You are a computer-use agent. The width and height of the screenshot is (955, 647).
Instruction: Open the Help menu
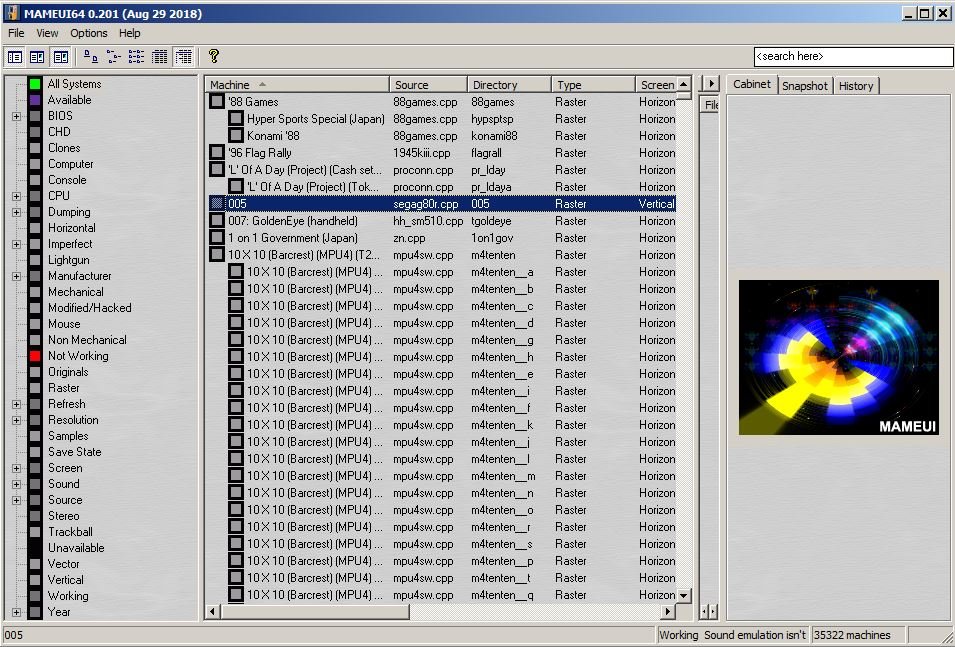(129, 33)
